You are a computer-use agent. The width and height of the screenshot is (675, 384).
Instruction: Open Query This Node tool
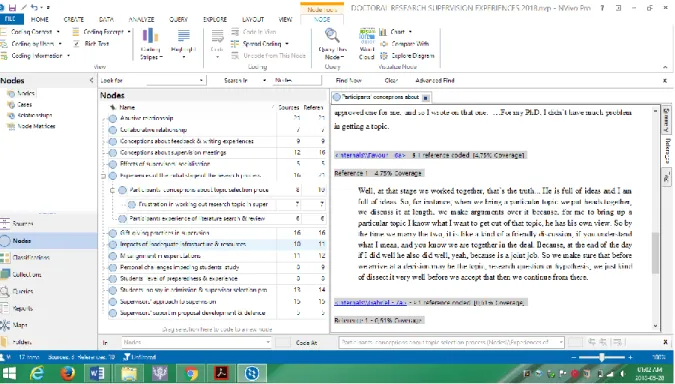(332, 43)
